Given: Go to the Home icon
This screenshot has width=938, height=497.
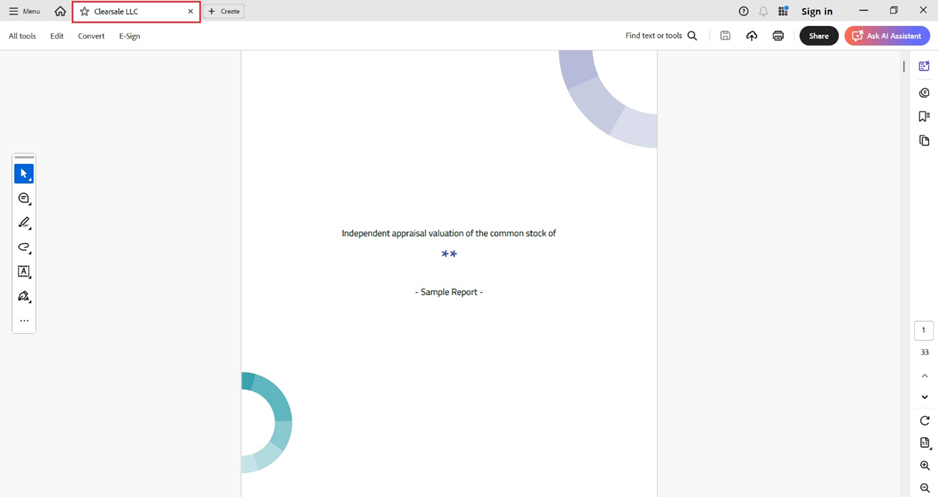Looking at the screenshot, I should 60,11.
